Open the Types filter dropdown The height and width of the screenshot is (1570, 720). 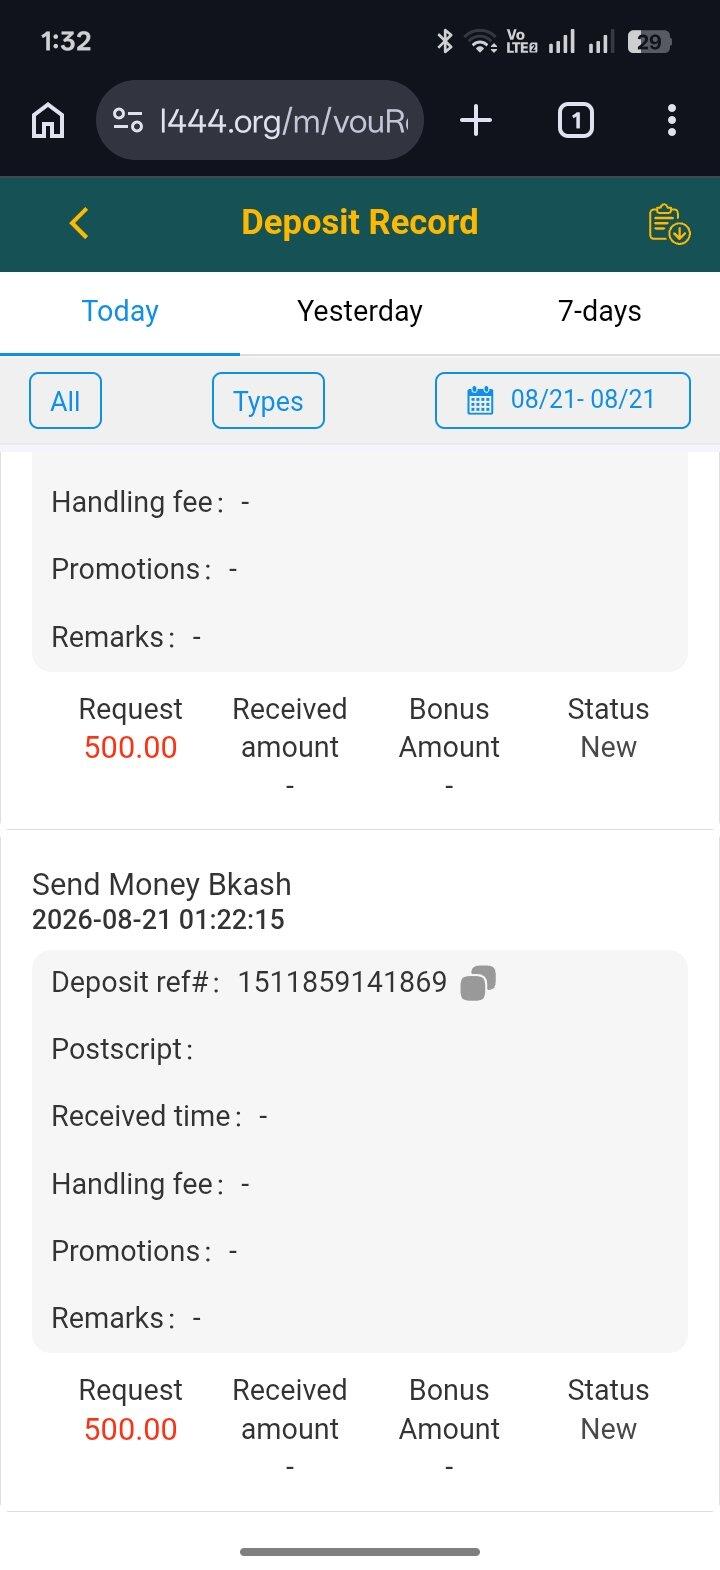[x=268, y=401]
